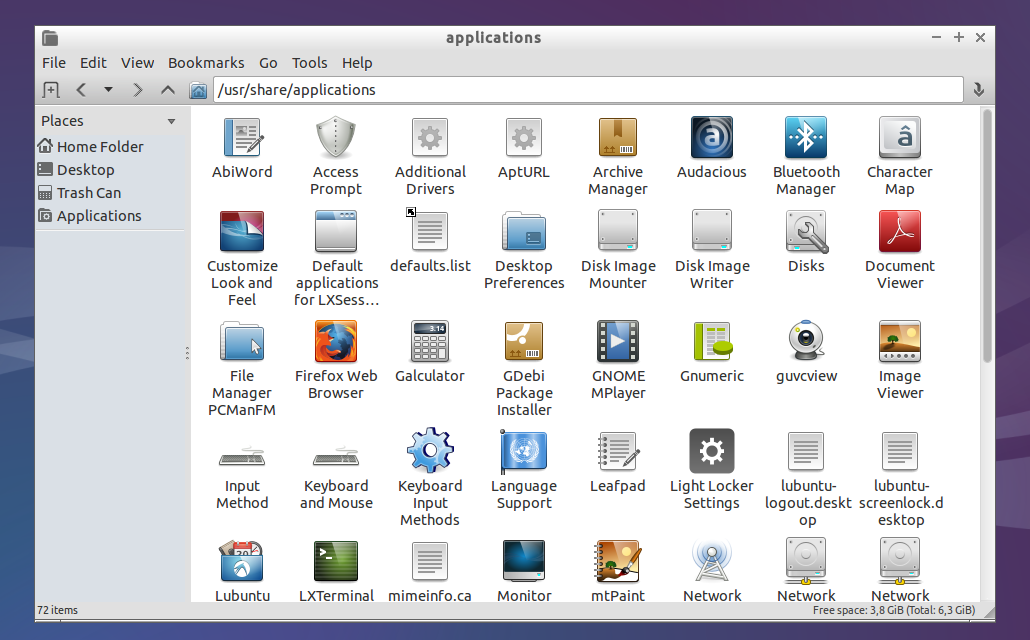Select the mimeinfo.cache file icon
This screenshot has height=640, width=1030.
[430, 560]
